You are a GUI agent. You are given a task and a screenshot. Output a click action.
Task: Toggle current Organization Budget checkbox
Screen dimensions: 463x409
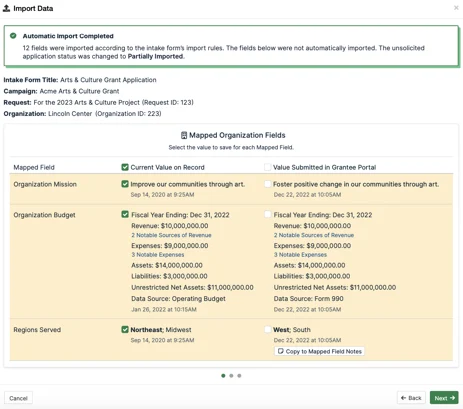[125, 214]
